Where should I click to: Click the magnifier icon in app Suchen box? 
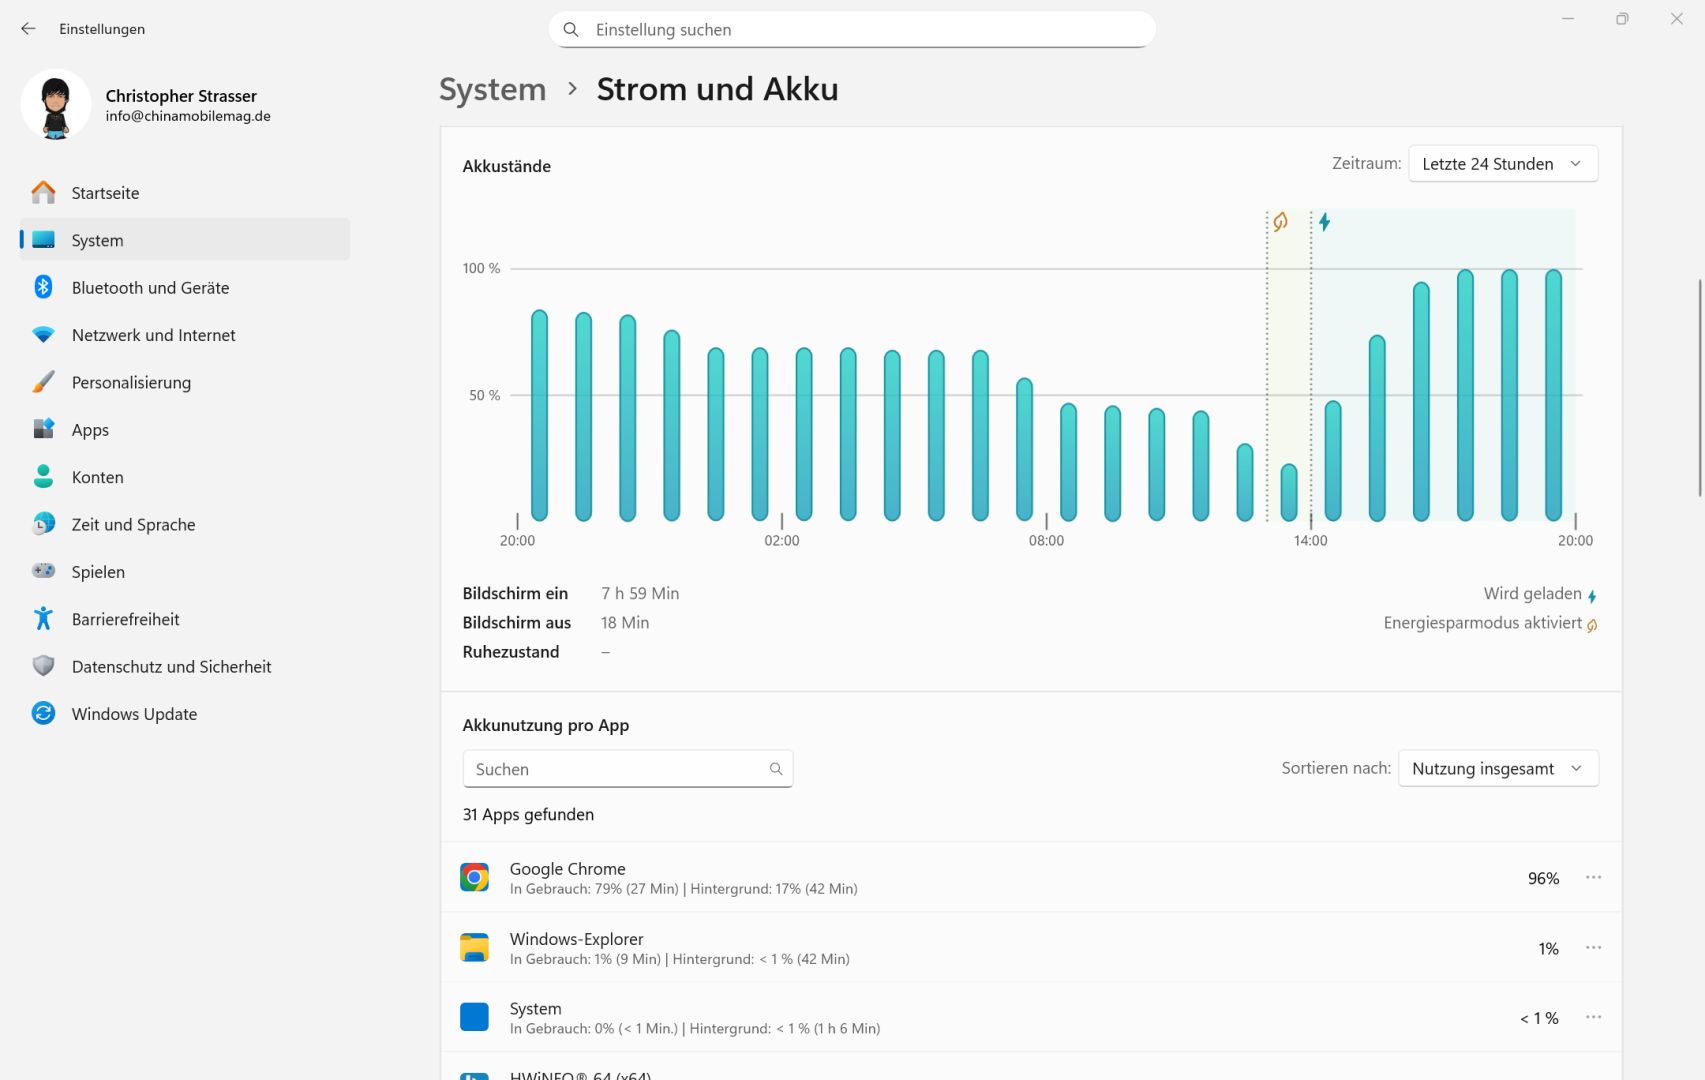tap(776, 769)
